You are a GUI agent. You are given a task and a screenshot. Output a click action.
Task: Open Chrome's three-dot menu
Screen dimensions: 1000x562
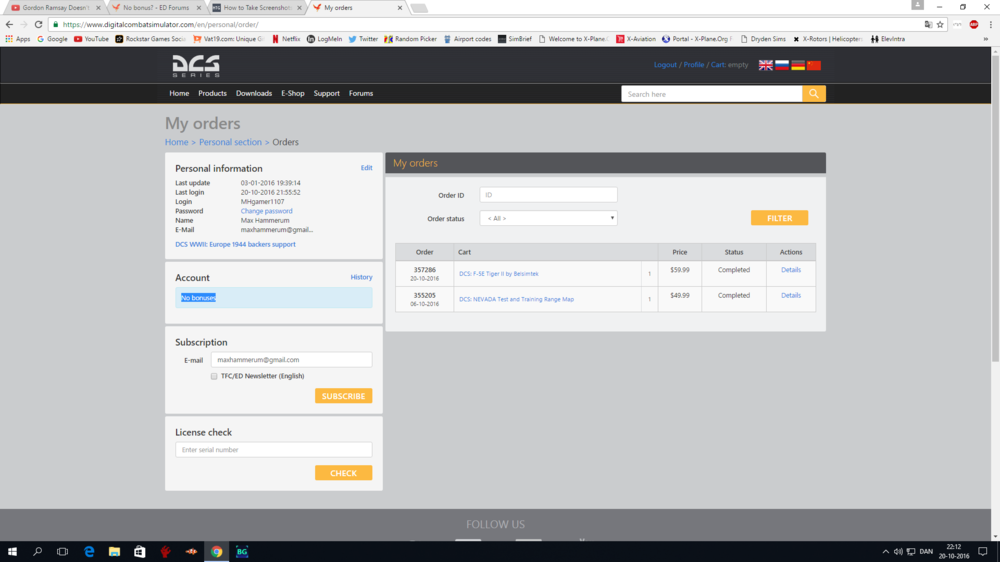coord(990,24)
